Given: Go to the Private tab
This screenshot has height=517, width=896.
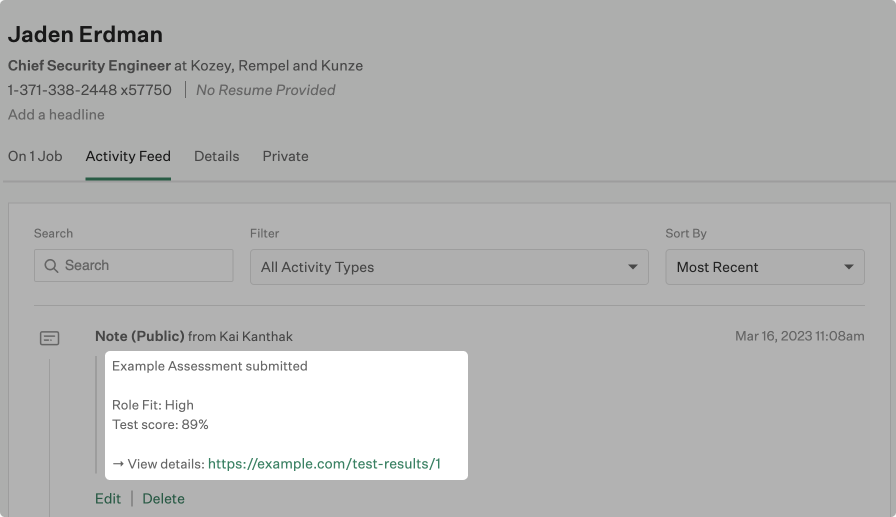Looking at the screenshot, I should coord(285,156).
